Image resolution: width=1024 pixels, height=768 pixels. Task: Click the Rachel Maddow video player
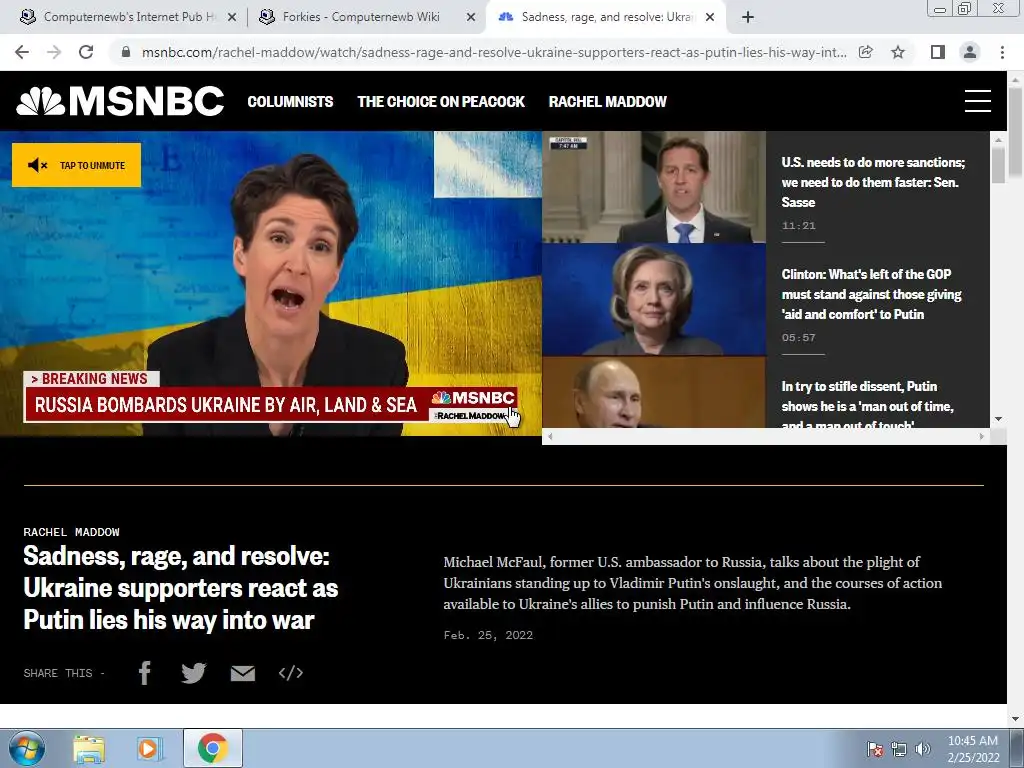coord(271,283)
